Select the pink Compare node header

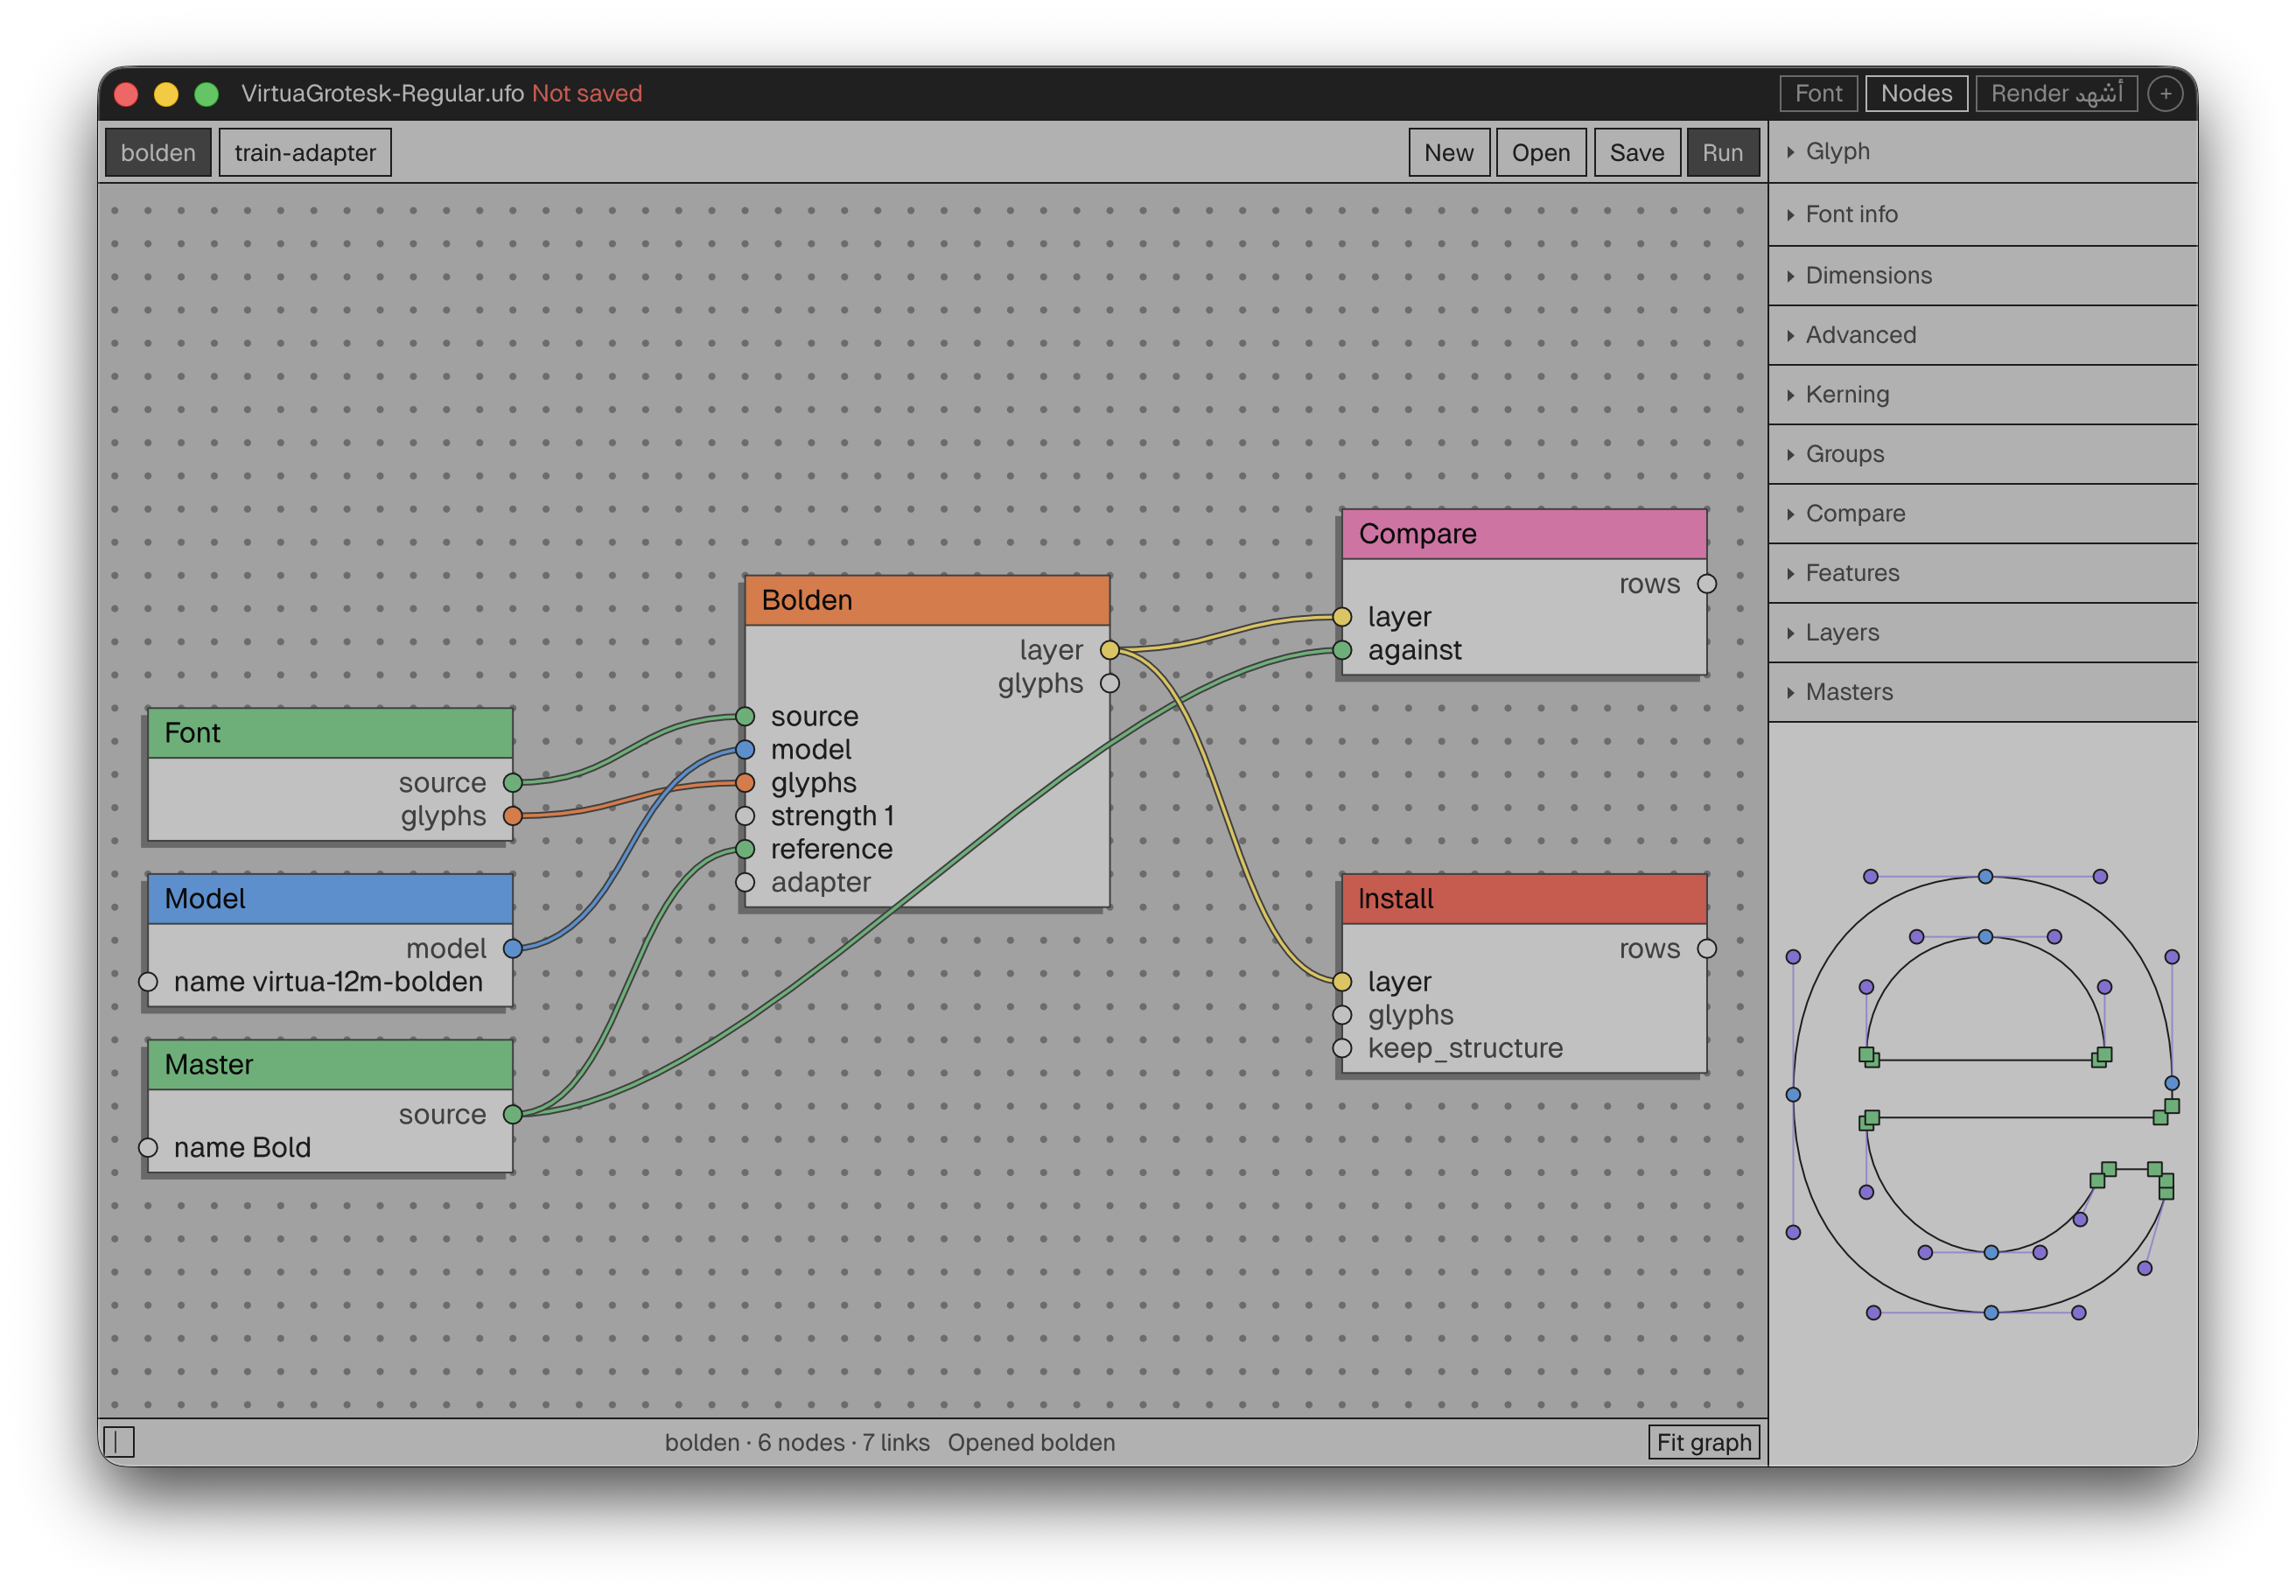[x=1524, y=534]
